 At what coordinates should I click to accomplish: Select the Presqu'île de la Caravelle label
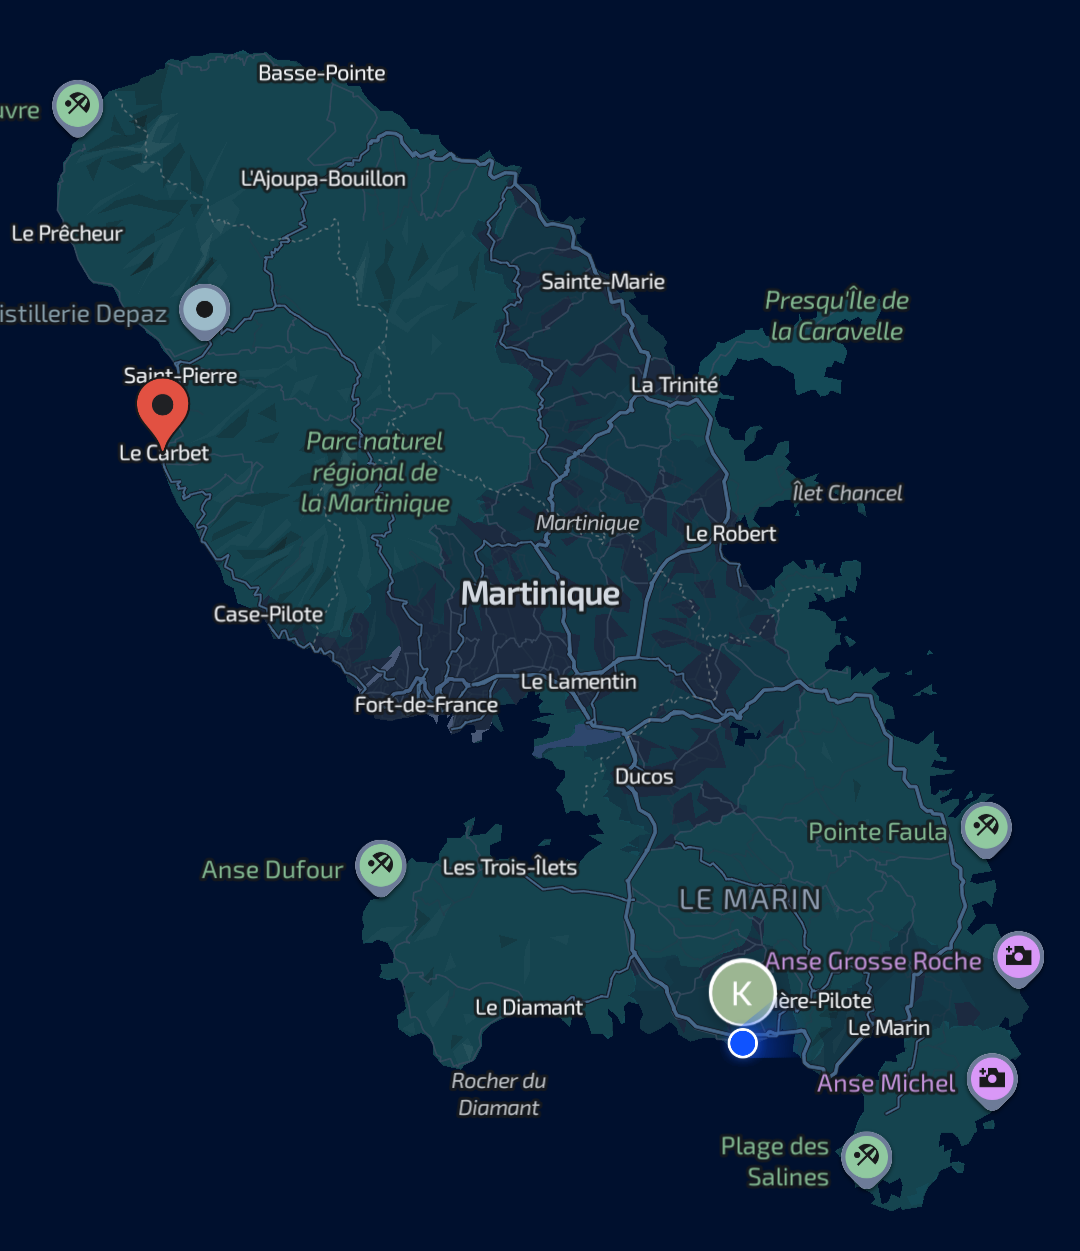pyautogui.click(x=836, y=316)
